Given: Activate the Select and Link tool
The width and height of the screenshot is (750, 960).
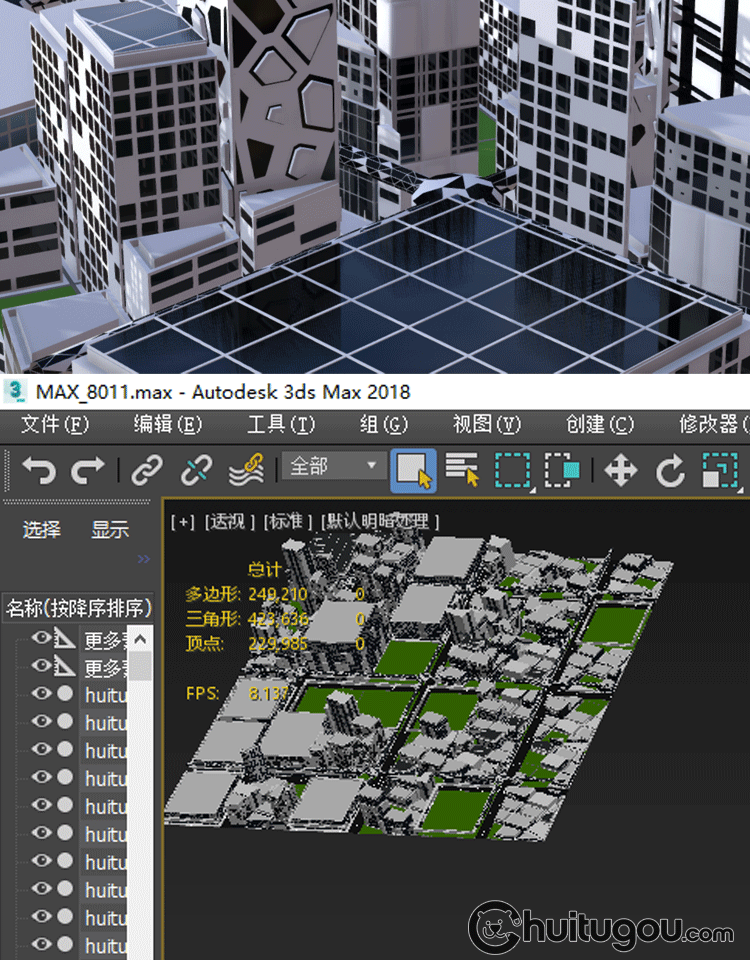Looking at the screenshot, I should click(x=148, y=469).
